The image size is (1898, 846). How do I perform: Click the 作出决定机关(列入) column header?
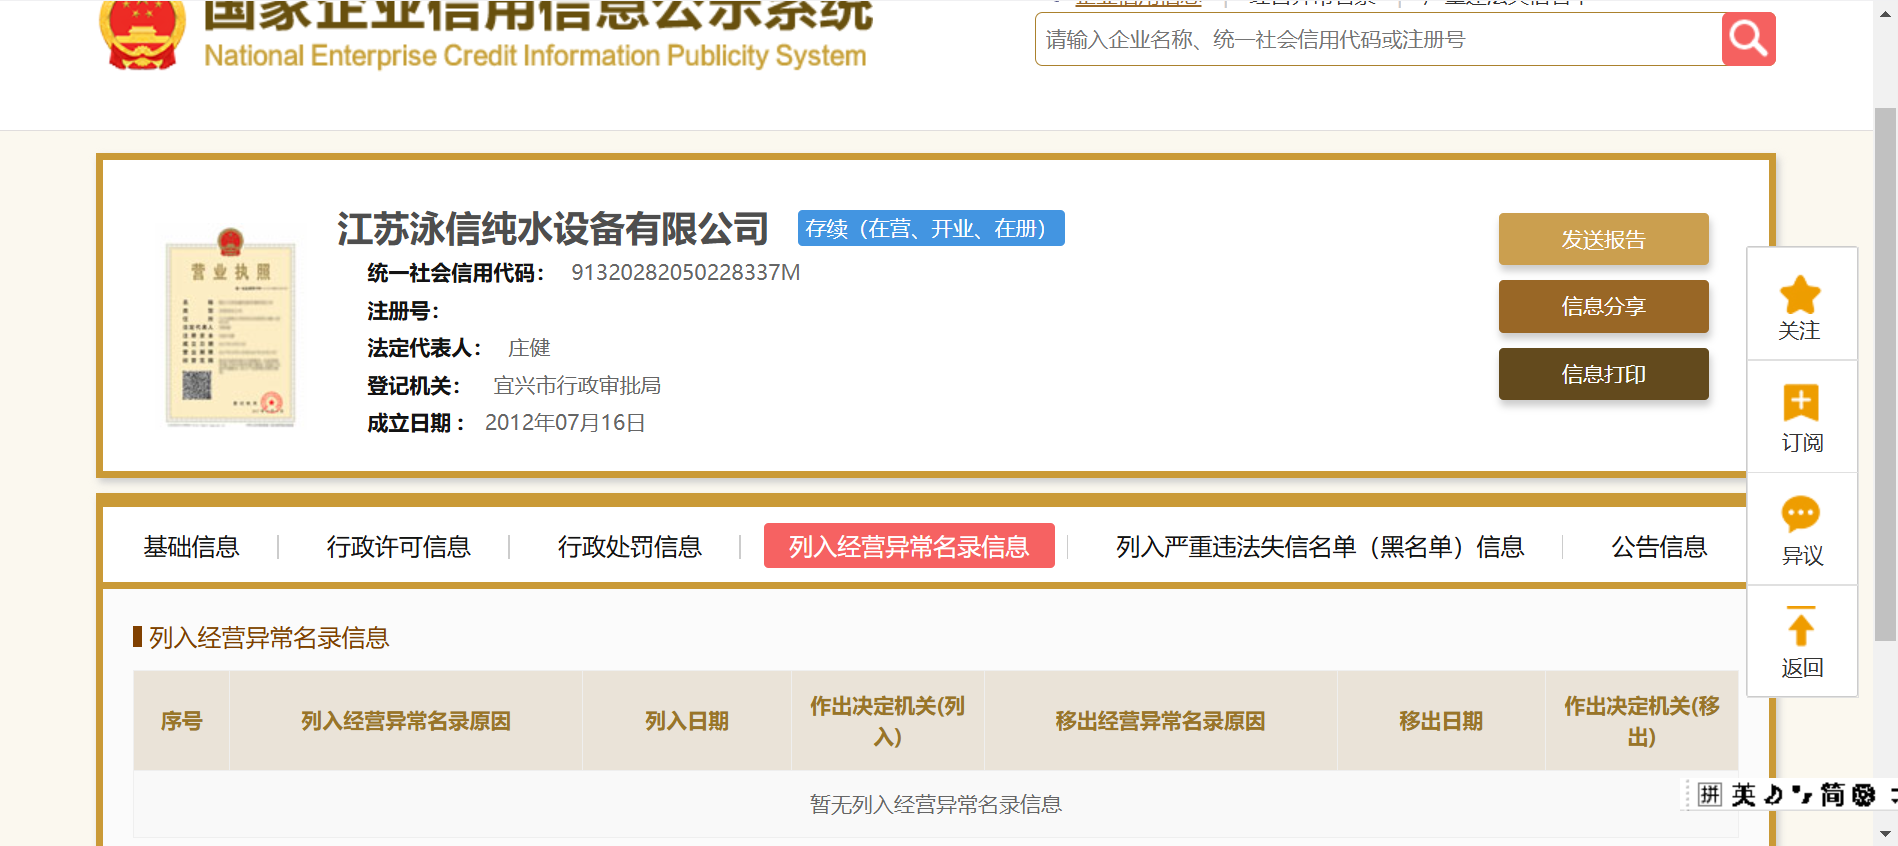[x=888, y=721]
